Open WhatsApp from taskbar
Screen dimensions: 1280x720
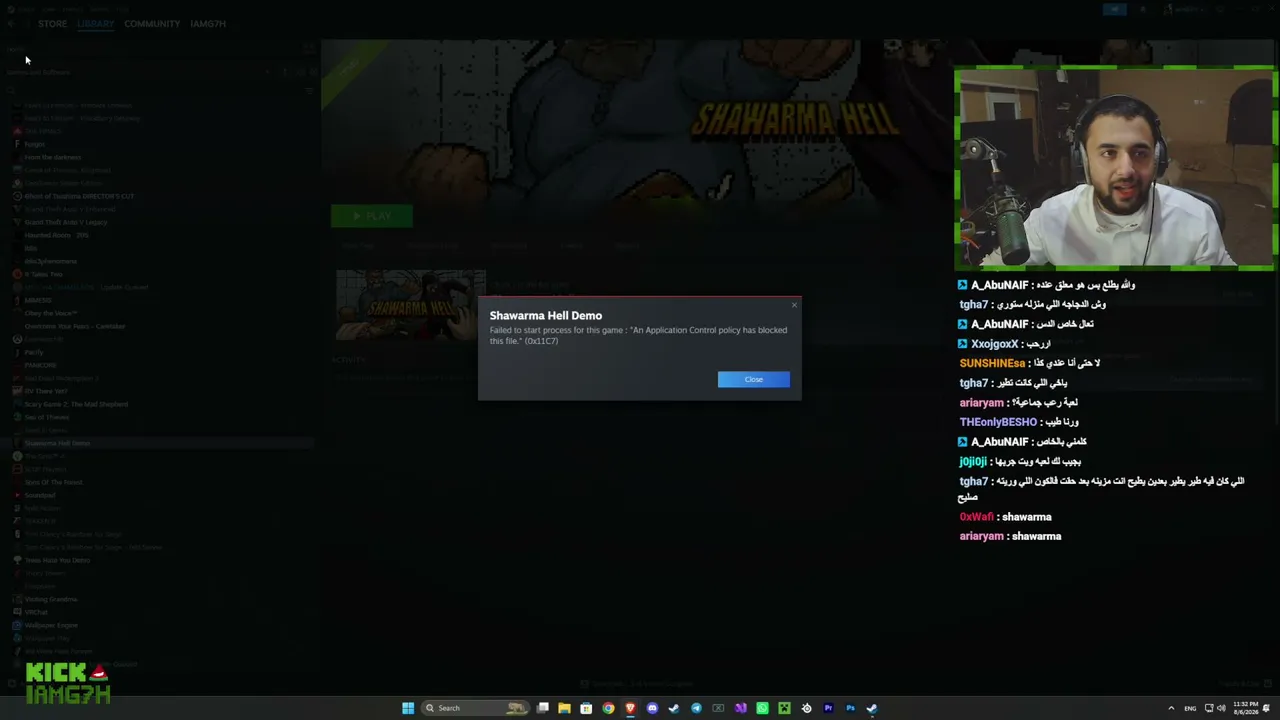[x=762, y=708]
